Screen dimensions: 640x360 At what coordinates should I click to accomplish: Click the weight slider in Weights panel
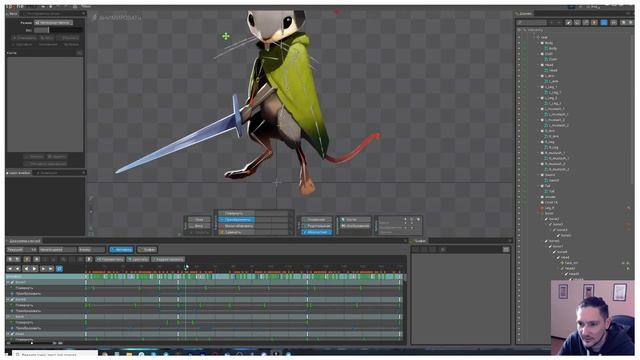pyautogui.click(x=58, y=30)
